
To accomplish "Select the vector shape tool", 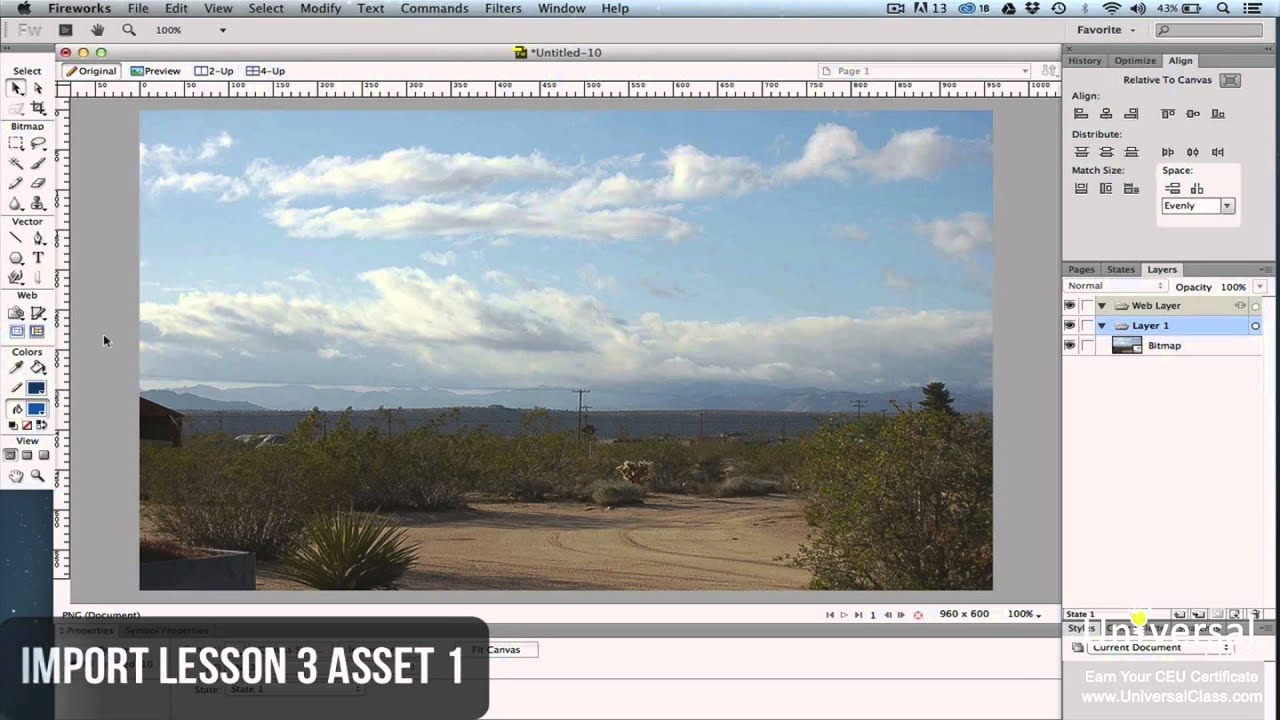I will pyautogui.click(x=16, y=258).
